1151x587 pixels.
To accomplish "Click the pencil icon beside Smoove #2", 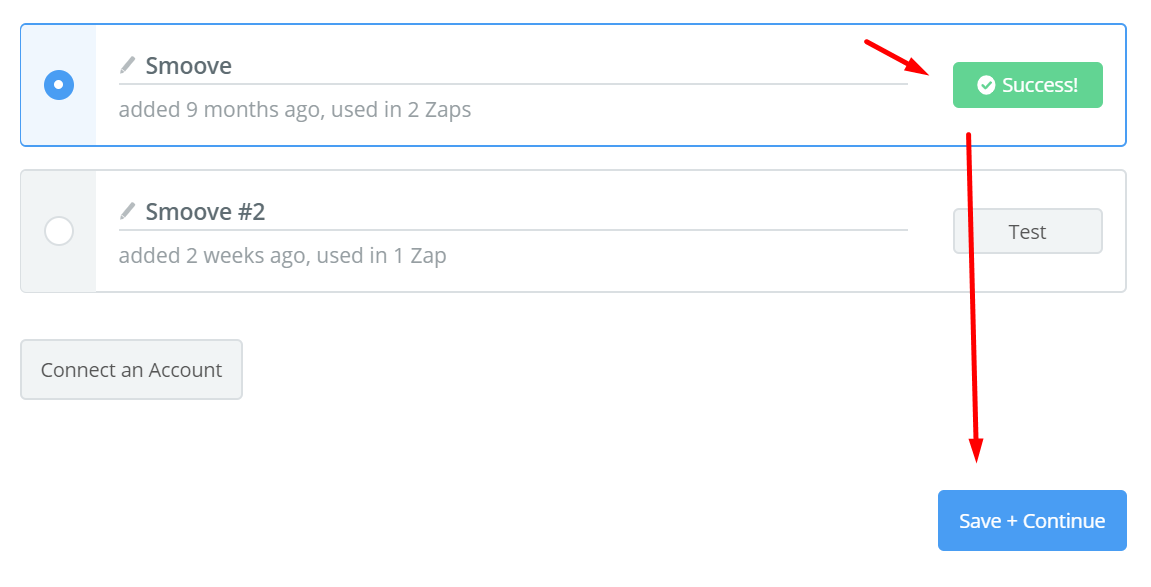I will 127,211.
